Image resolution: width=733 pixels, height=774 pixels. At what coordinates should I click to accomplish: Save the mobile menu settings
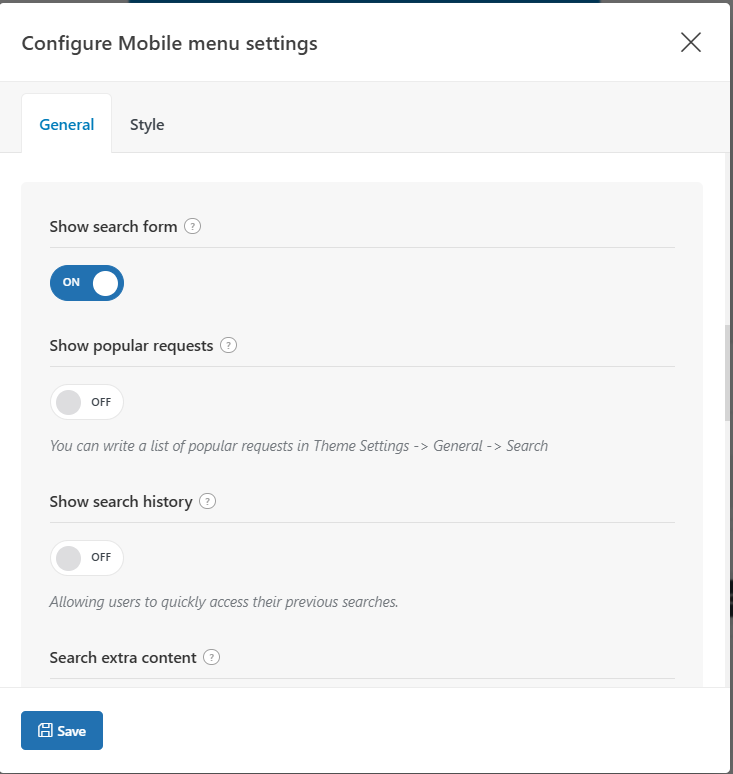pyautogui.click(x=62, y=731)
